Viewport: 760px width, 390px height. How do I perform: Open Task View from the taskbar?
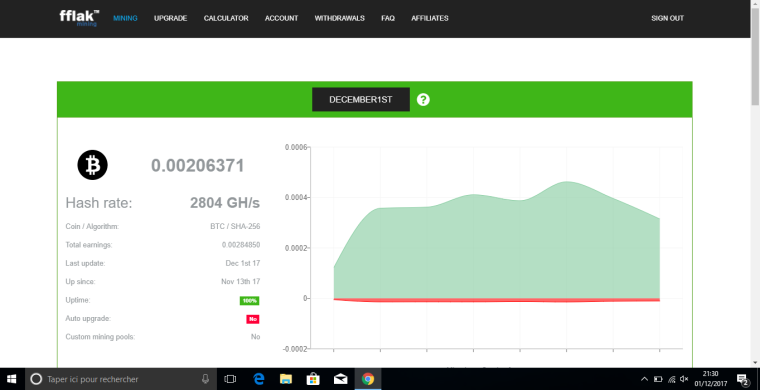[230, 379]
